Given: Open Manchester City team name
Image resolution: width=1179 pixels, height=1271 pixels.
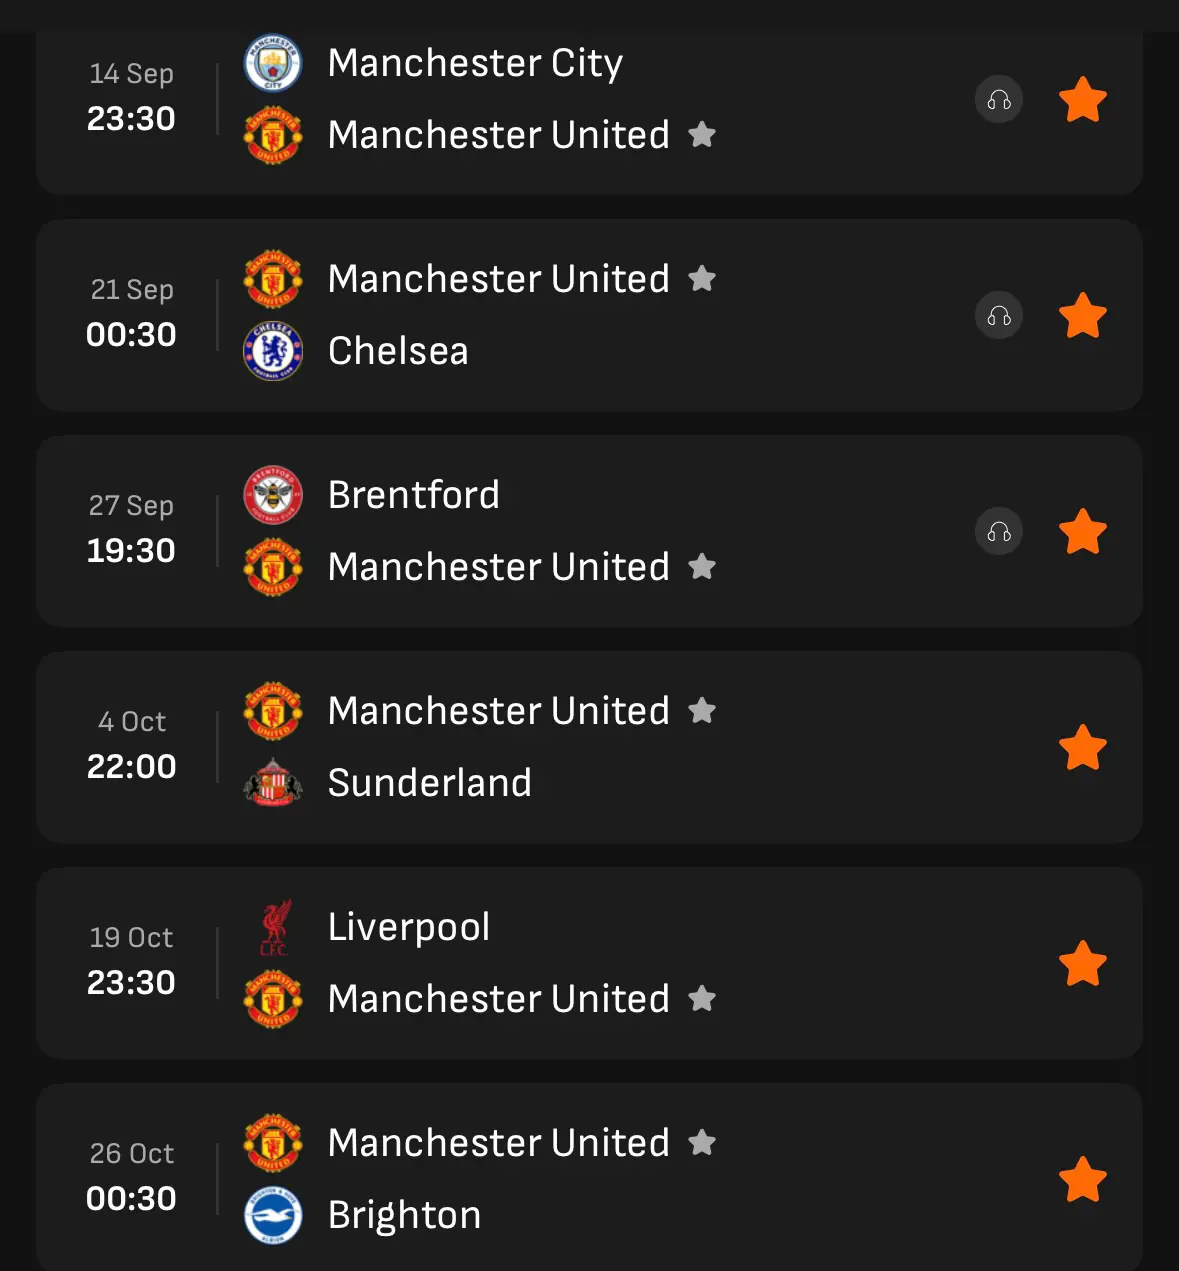Looking at the screenshot, I should click(475, 64).
